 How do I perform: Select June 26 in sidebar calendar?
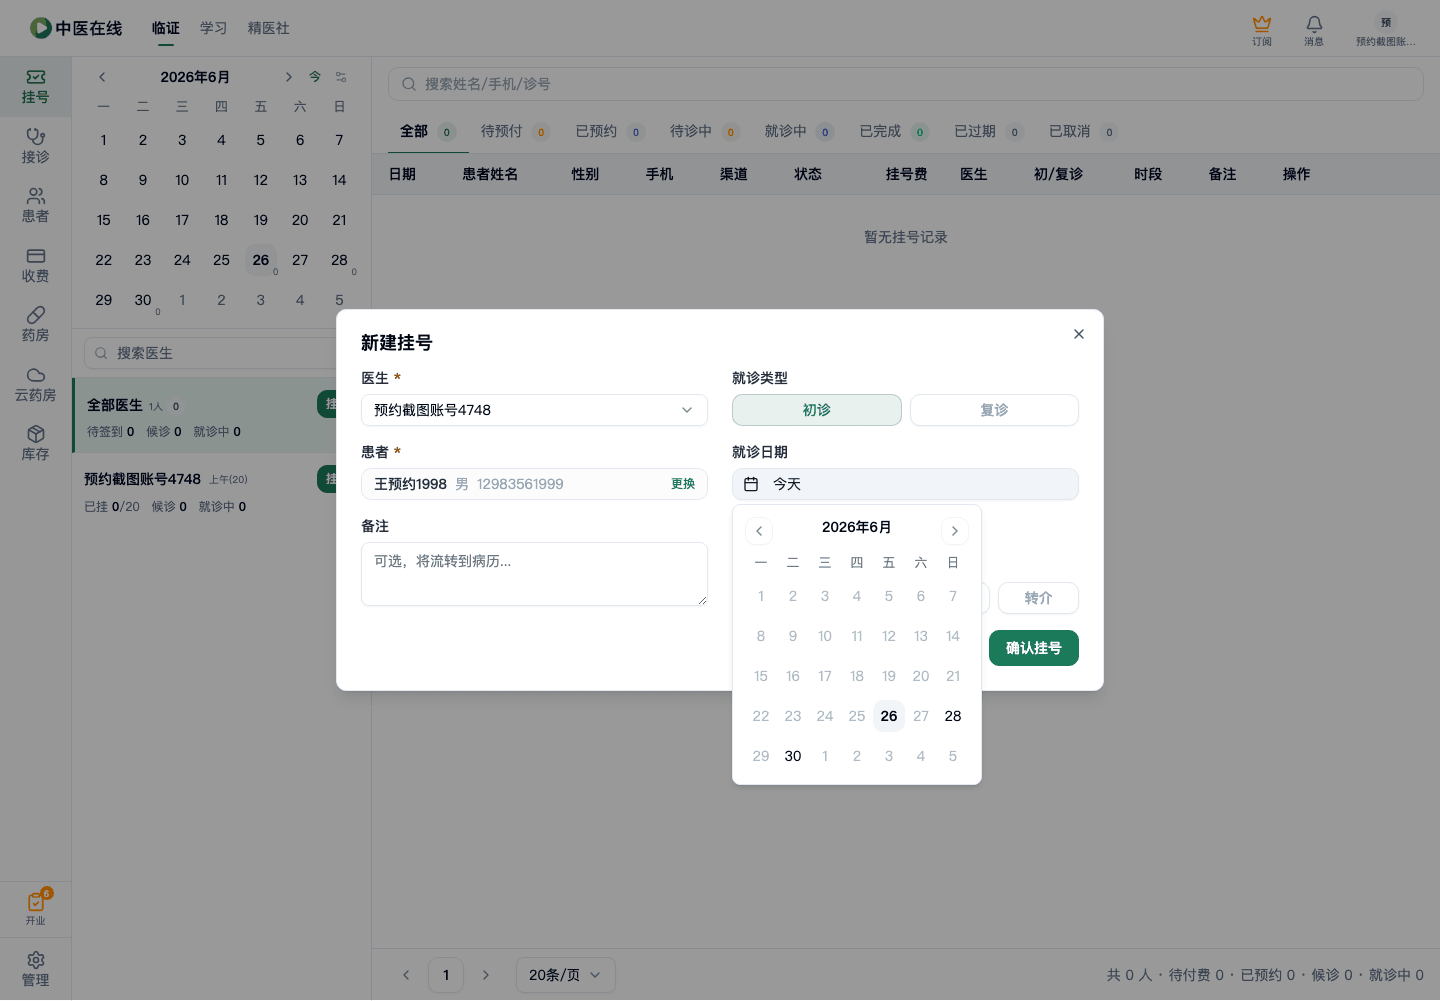261,260
